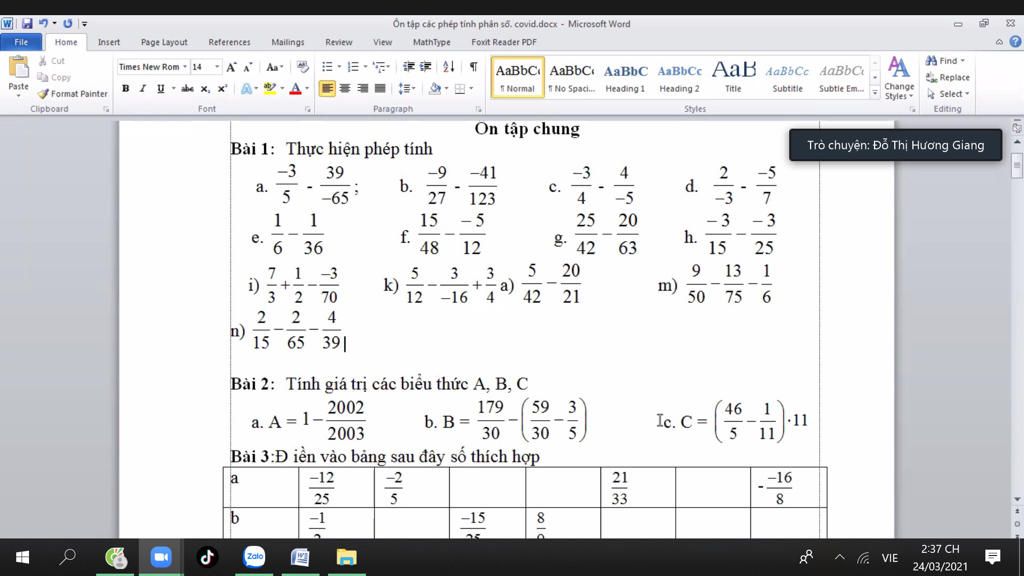Open the Line Spacing dropdown

406,88
